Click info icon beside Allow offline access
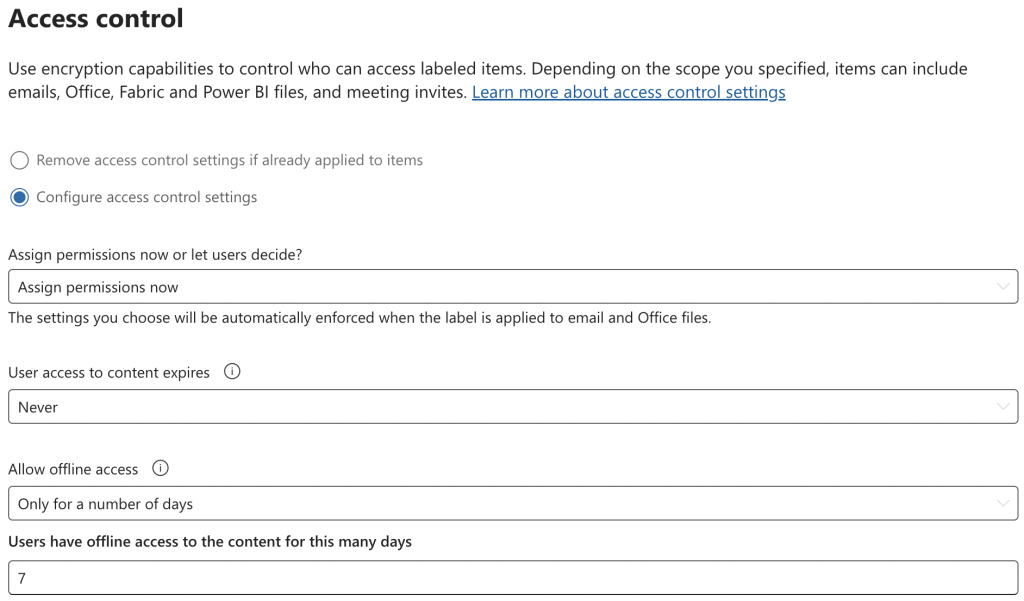 point(160,468)
